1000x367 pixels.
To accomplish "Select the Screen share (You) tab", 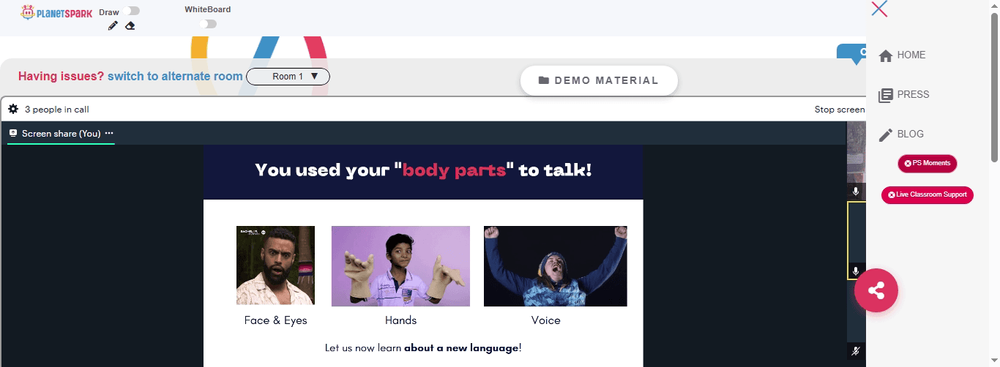I will point(55,133).
